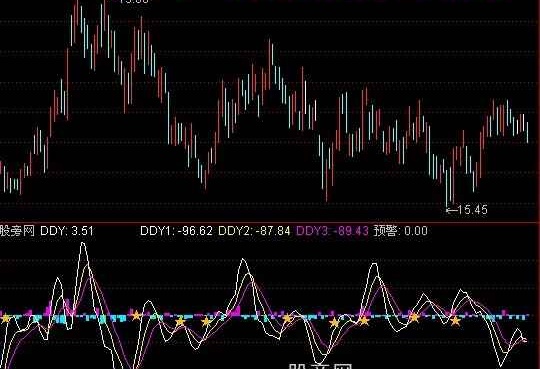Select the DDY1: -96.62 indicator label
Screen dimensions: 540x369
click(176, 230)
